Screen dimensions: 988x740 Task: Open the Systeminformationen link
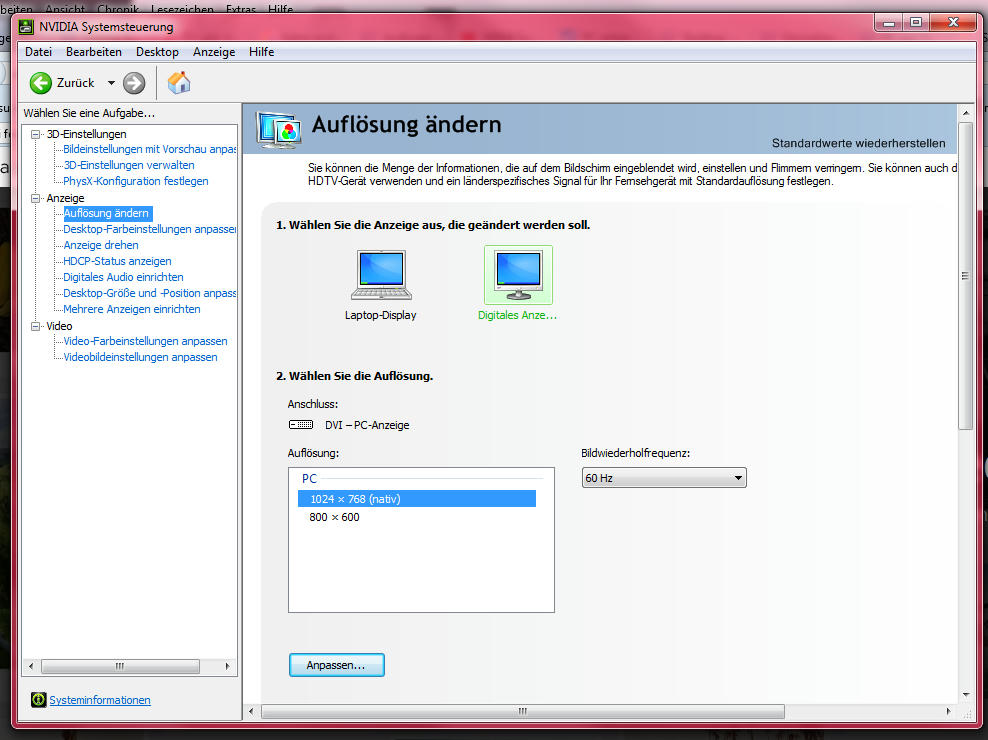(x=100, y=700)
